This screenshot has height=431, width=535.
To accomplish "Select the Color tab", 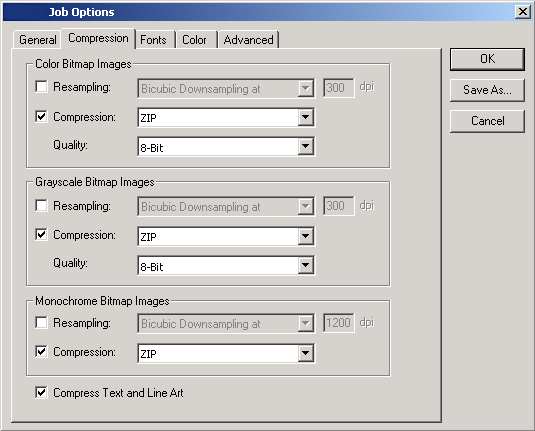I will point(194,40).
